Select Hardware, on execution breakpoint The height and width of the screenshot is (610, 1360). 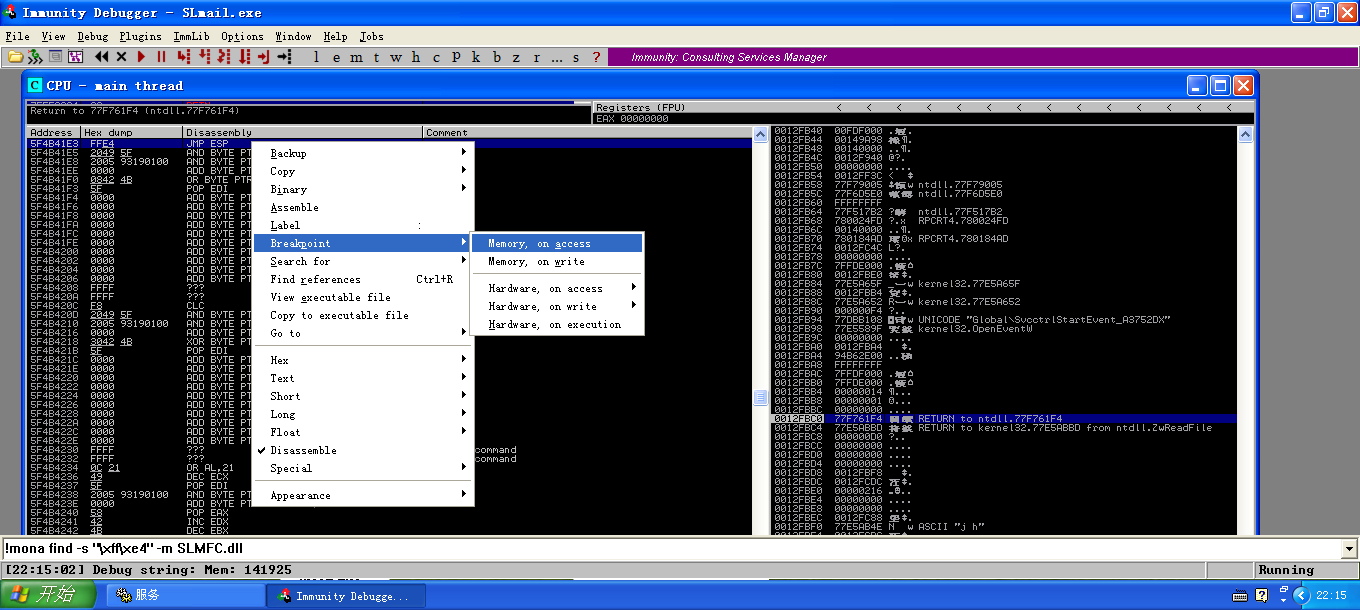(x=557, y=324)
